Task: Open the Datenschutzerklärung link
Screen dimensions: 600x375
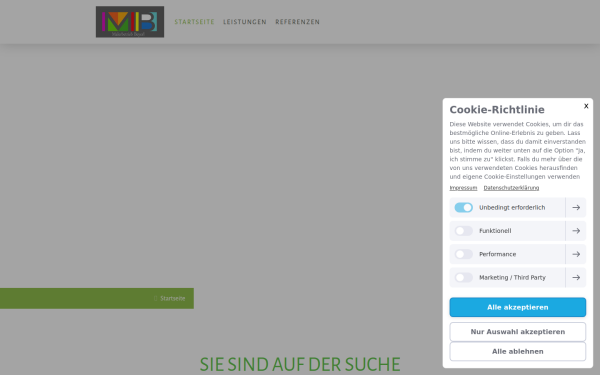Action: pyautogui.click(x=511, y=188)
